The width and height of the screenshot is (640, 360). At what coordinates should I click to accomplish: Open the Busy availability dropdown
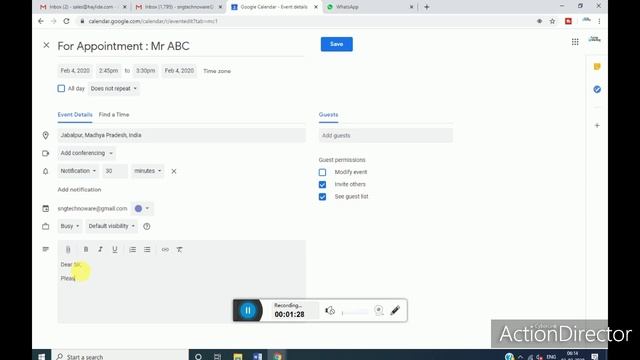tap(70, 226)
